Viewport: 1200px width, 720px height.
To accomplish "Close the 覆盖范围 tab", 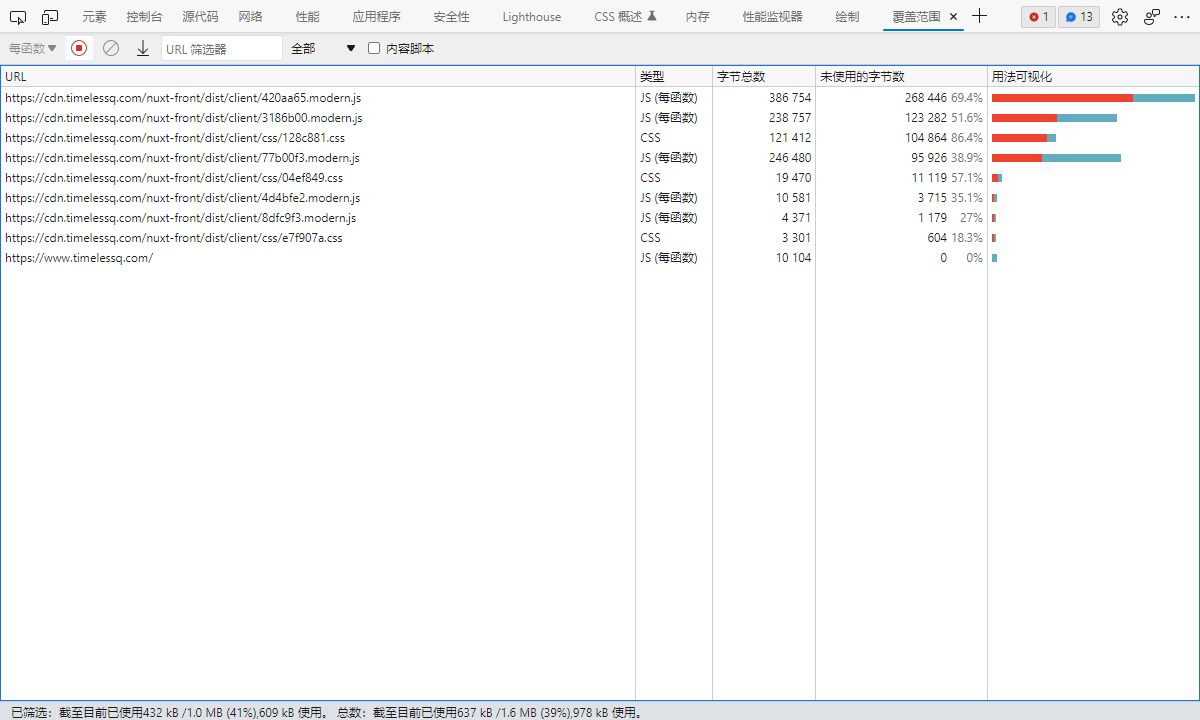I will [953, 17].
